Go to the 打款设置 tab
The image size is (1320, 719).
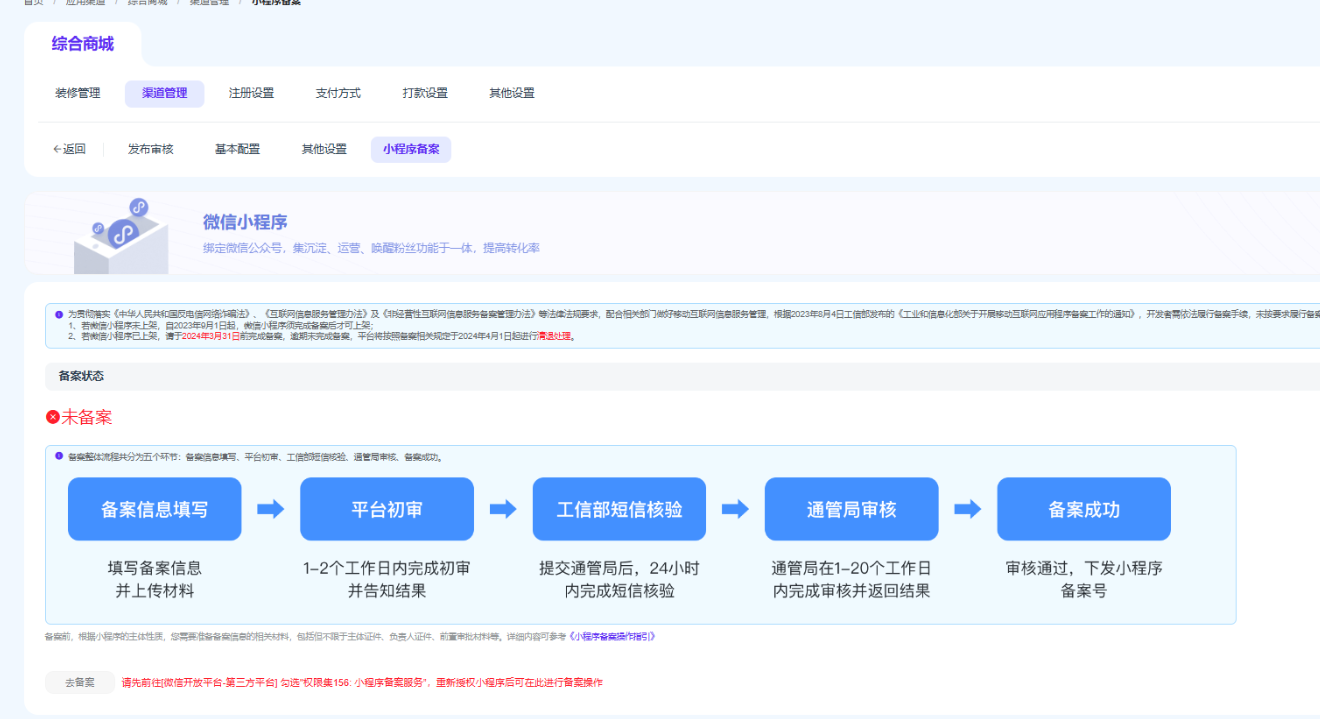pyautogui.click(x=425, y=93)
